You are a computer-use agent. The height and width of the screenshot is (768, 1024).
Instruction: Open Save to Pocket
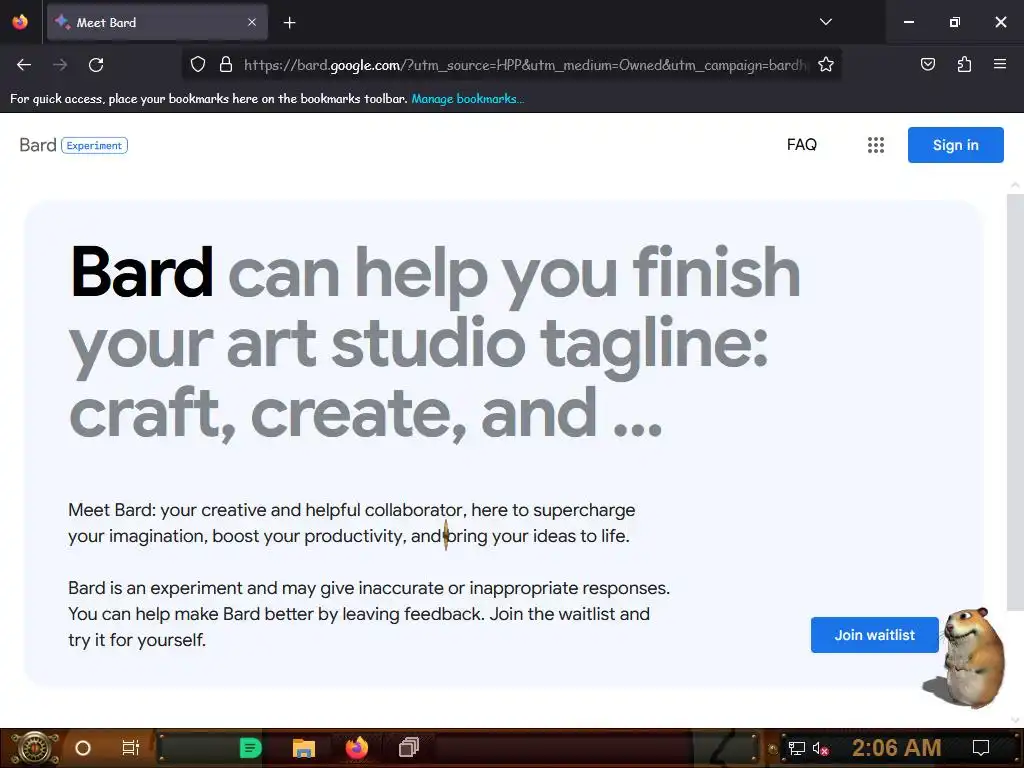(927, 64)
